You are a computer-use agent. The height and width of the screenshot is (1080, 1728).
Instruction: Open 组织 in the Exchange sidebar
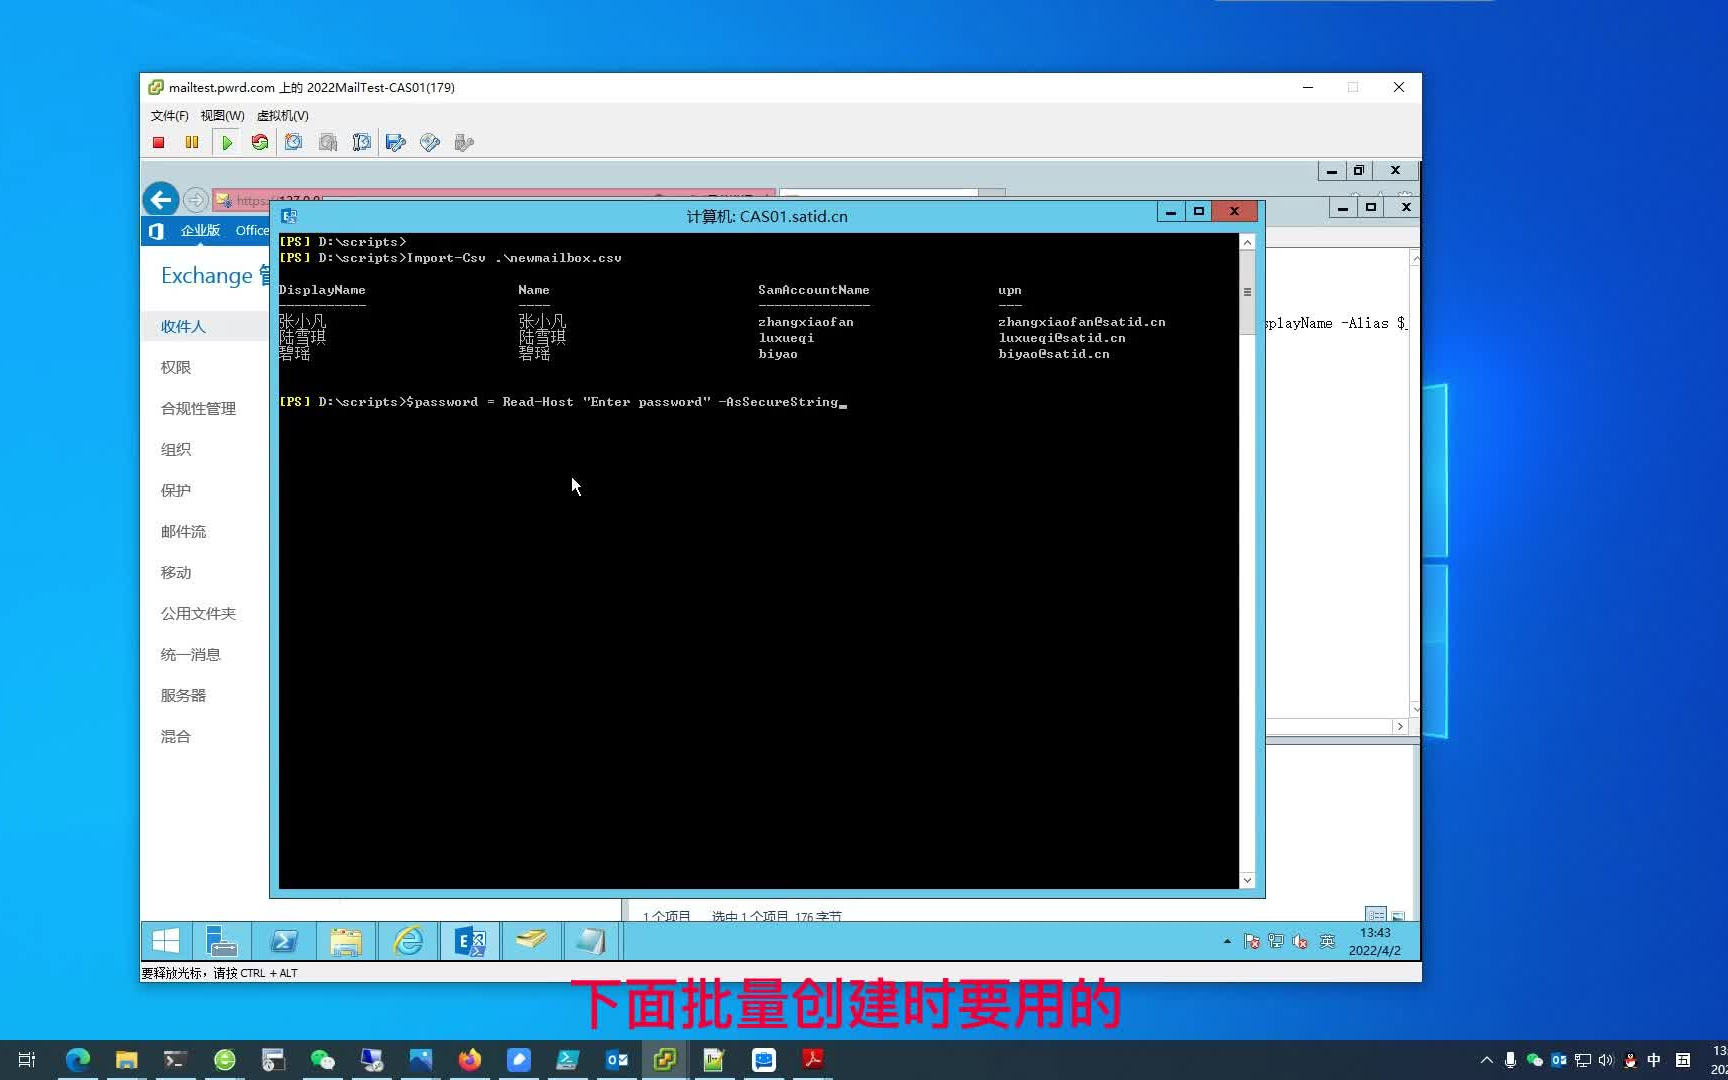coord(176,450)
